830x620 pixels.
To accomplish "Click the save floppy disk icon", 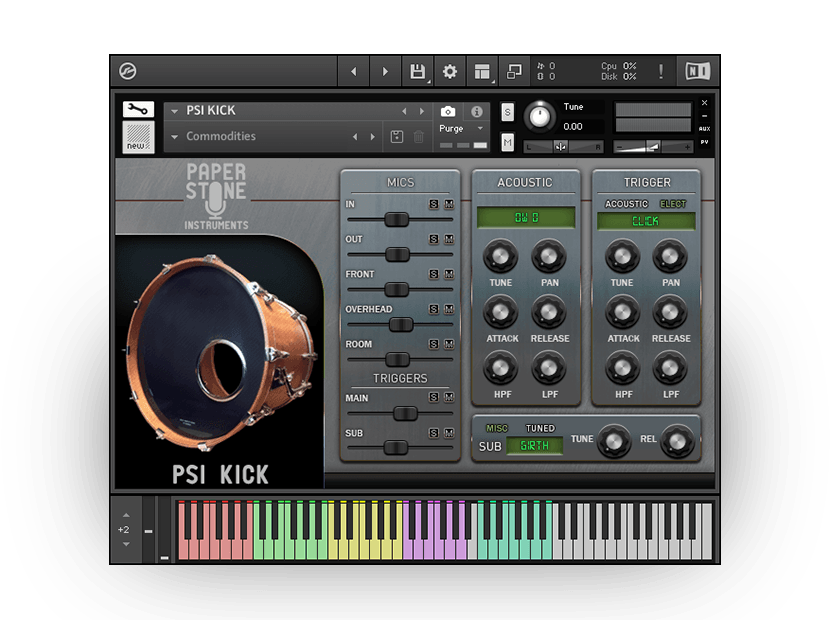I will [418, 71].
